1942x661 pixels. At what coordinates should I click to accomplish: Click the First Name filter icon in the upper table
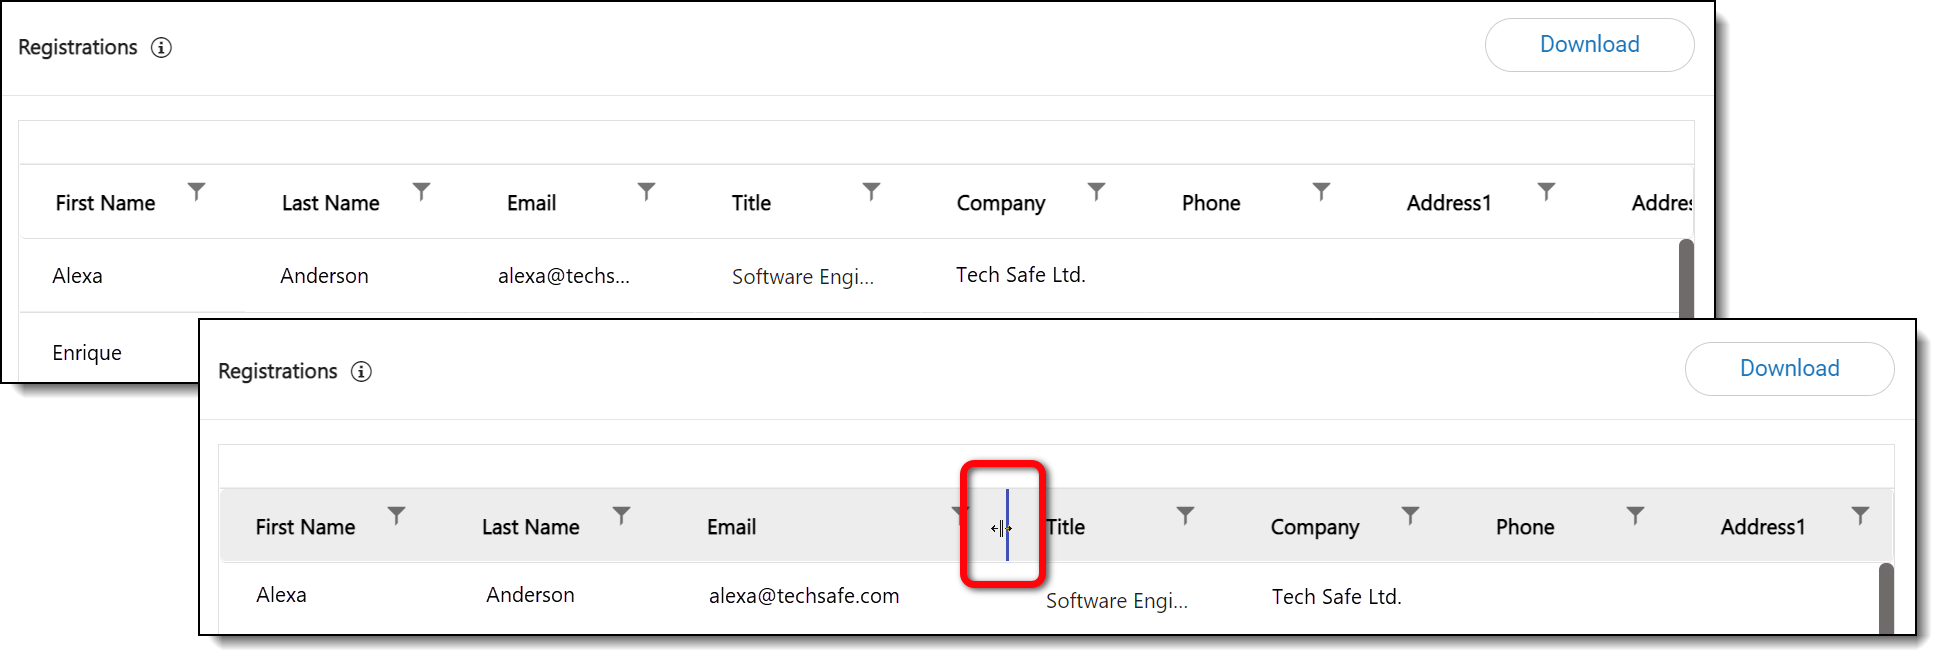pos(197,190)
